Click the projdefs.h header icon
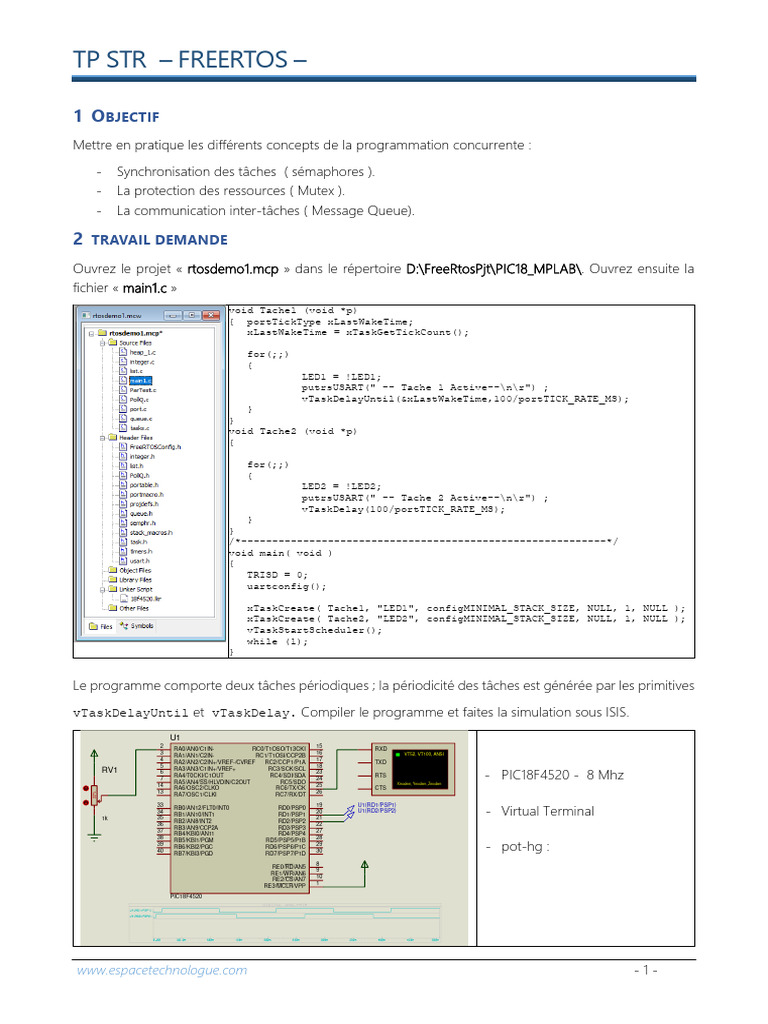768x1024 pixels. 123,504
